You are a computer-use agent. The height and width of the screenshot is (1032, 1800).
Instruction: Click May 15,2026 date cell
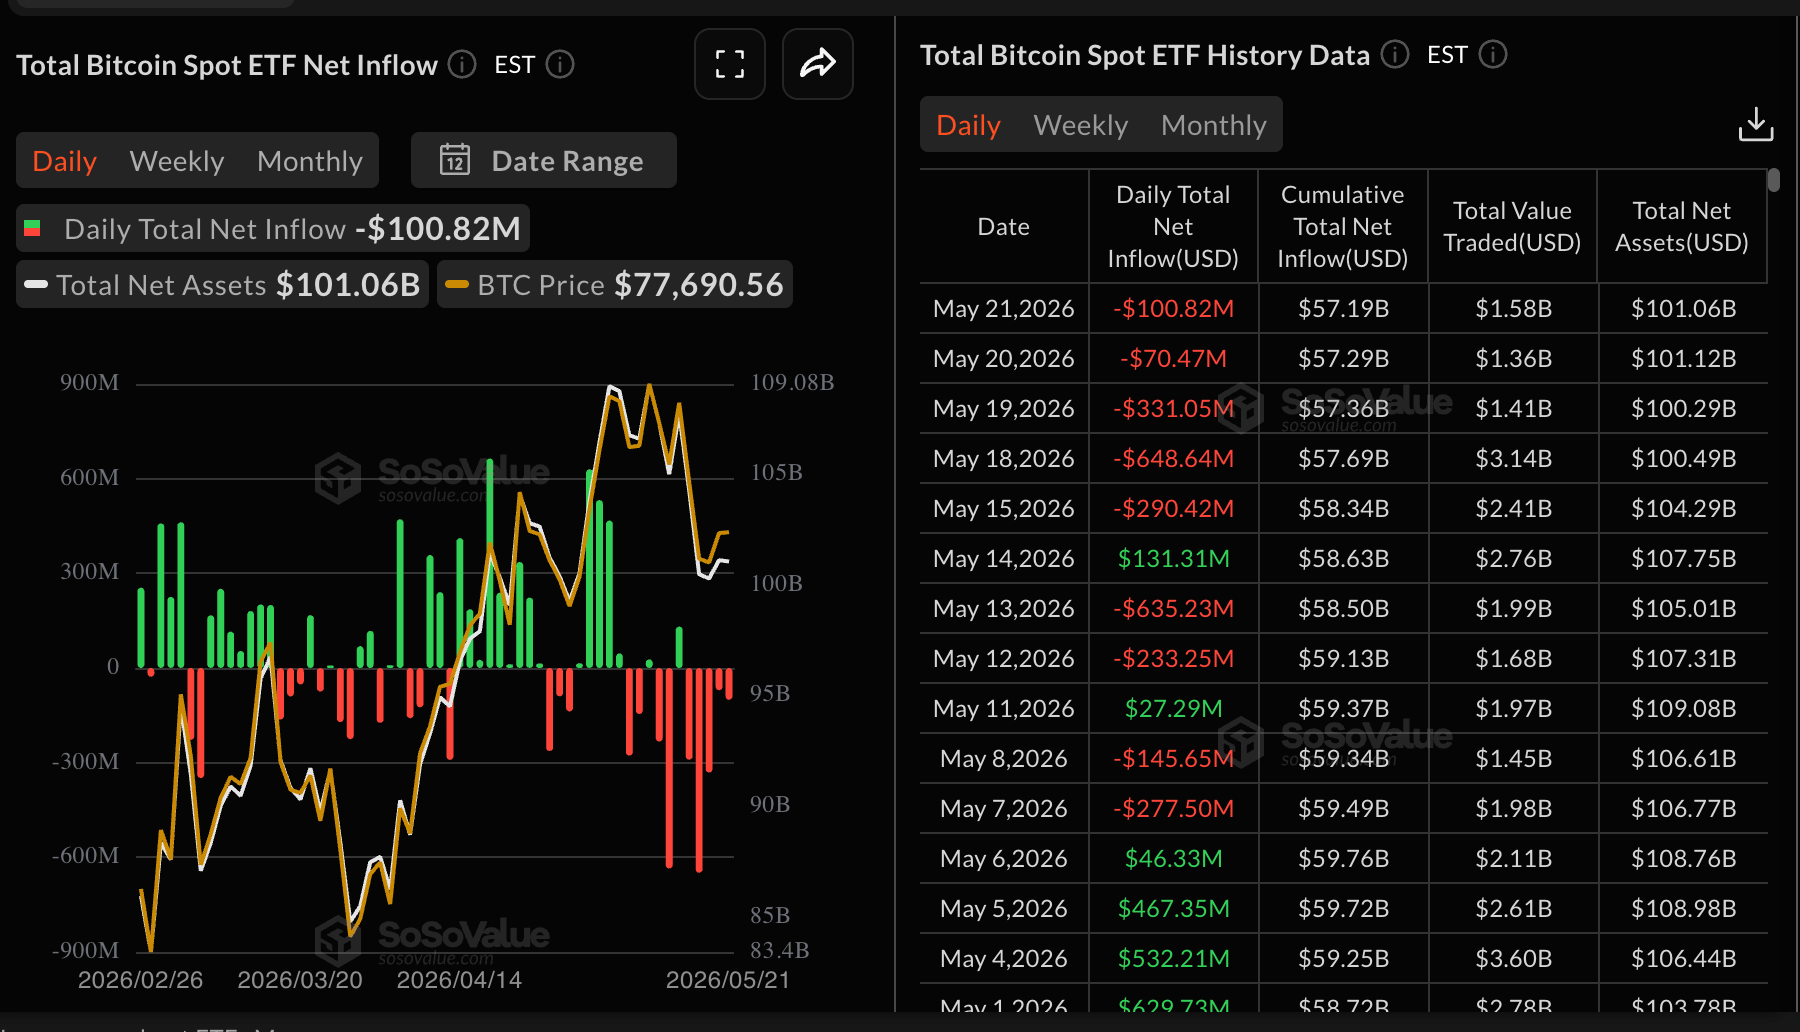(x=1004, y=509)
